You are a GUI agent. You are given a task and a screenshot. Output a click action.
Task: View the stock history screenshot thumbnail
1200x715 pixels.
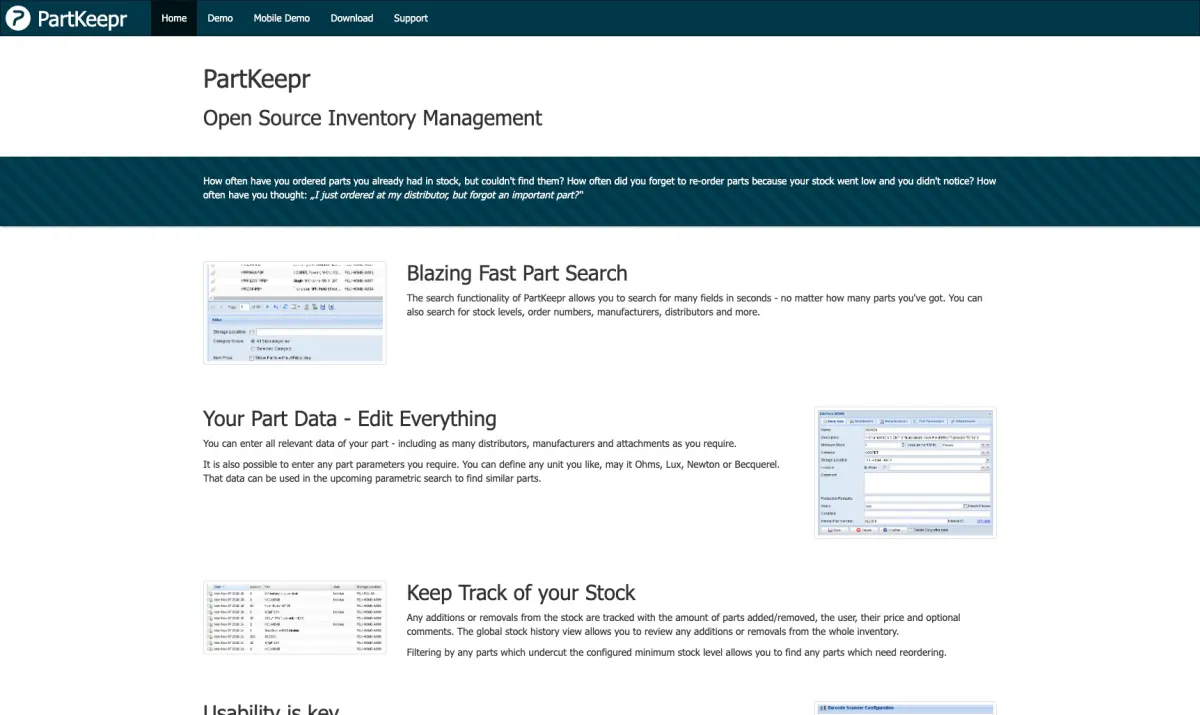[294, 617]
